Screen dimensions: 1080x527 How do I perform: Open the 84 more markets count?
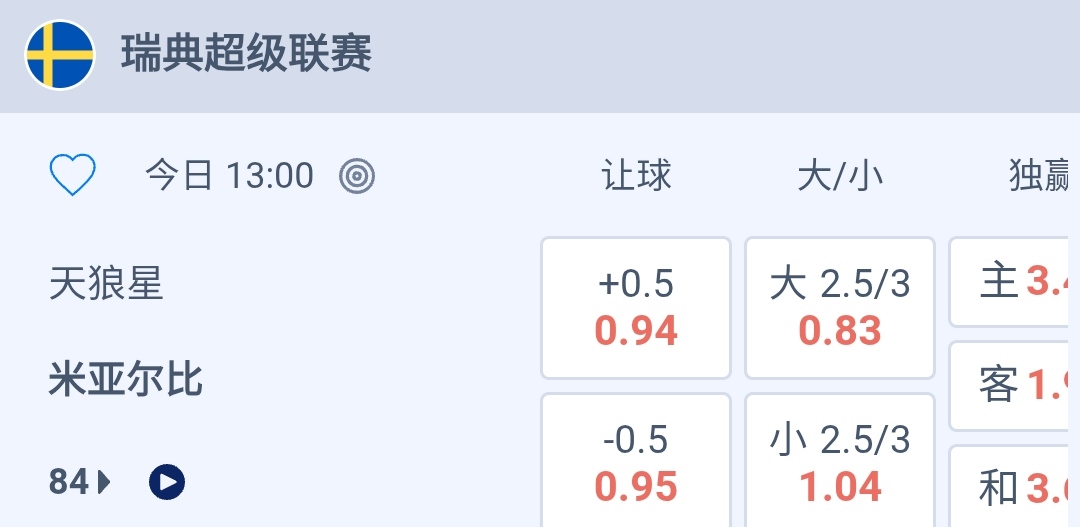(x=69, y=483)
